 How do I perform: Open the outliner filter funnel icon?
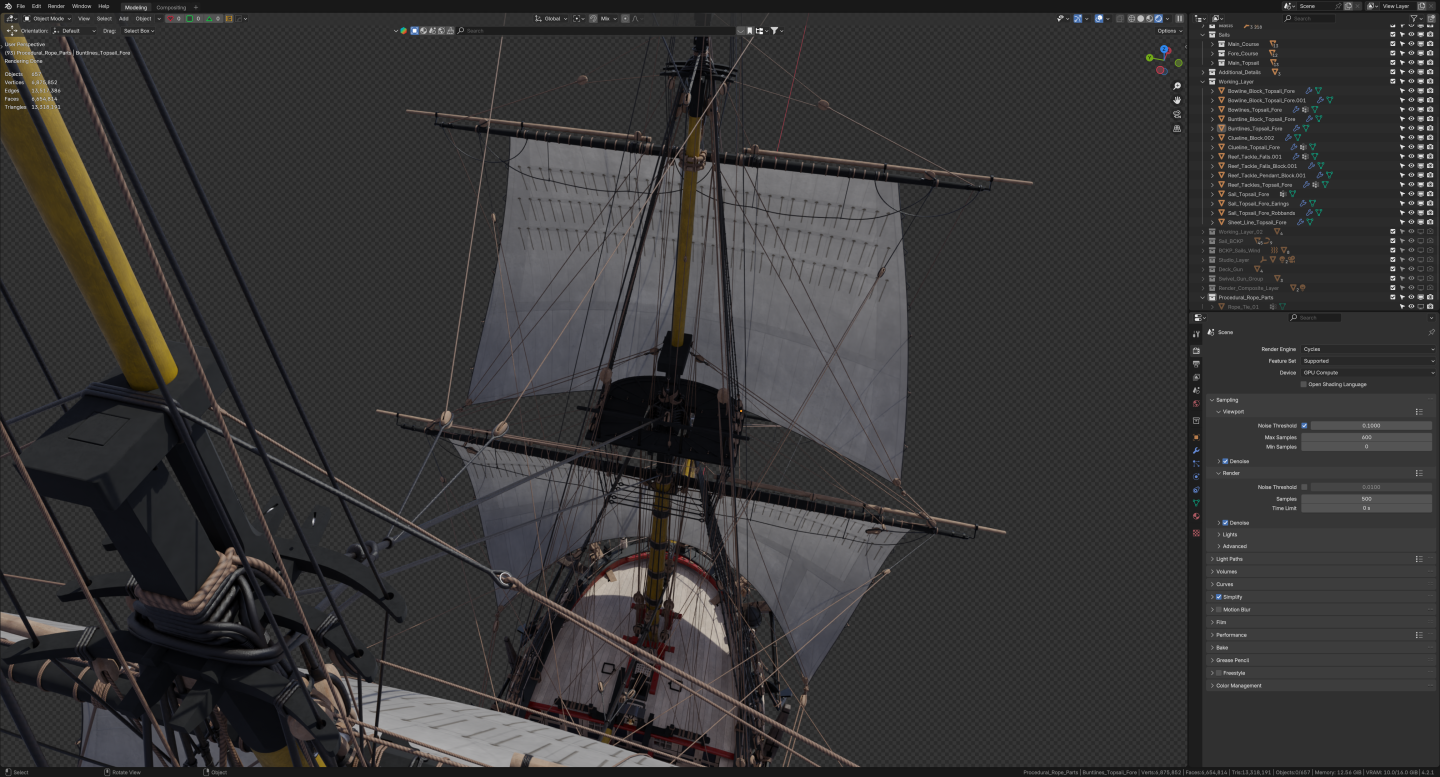tap(1414, 18)
